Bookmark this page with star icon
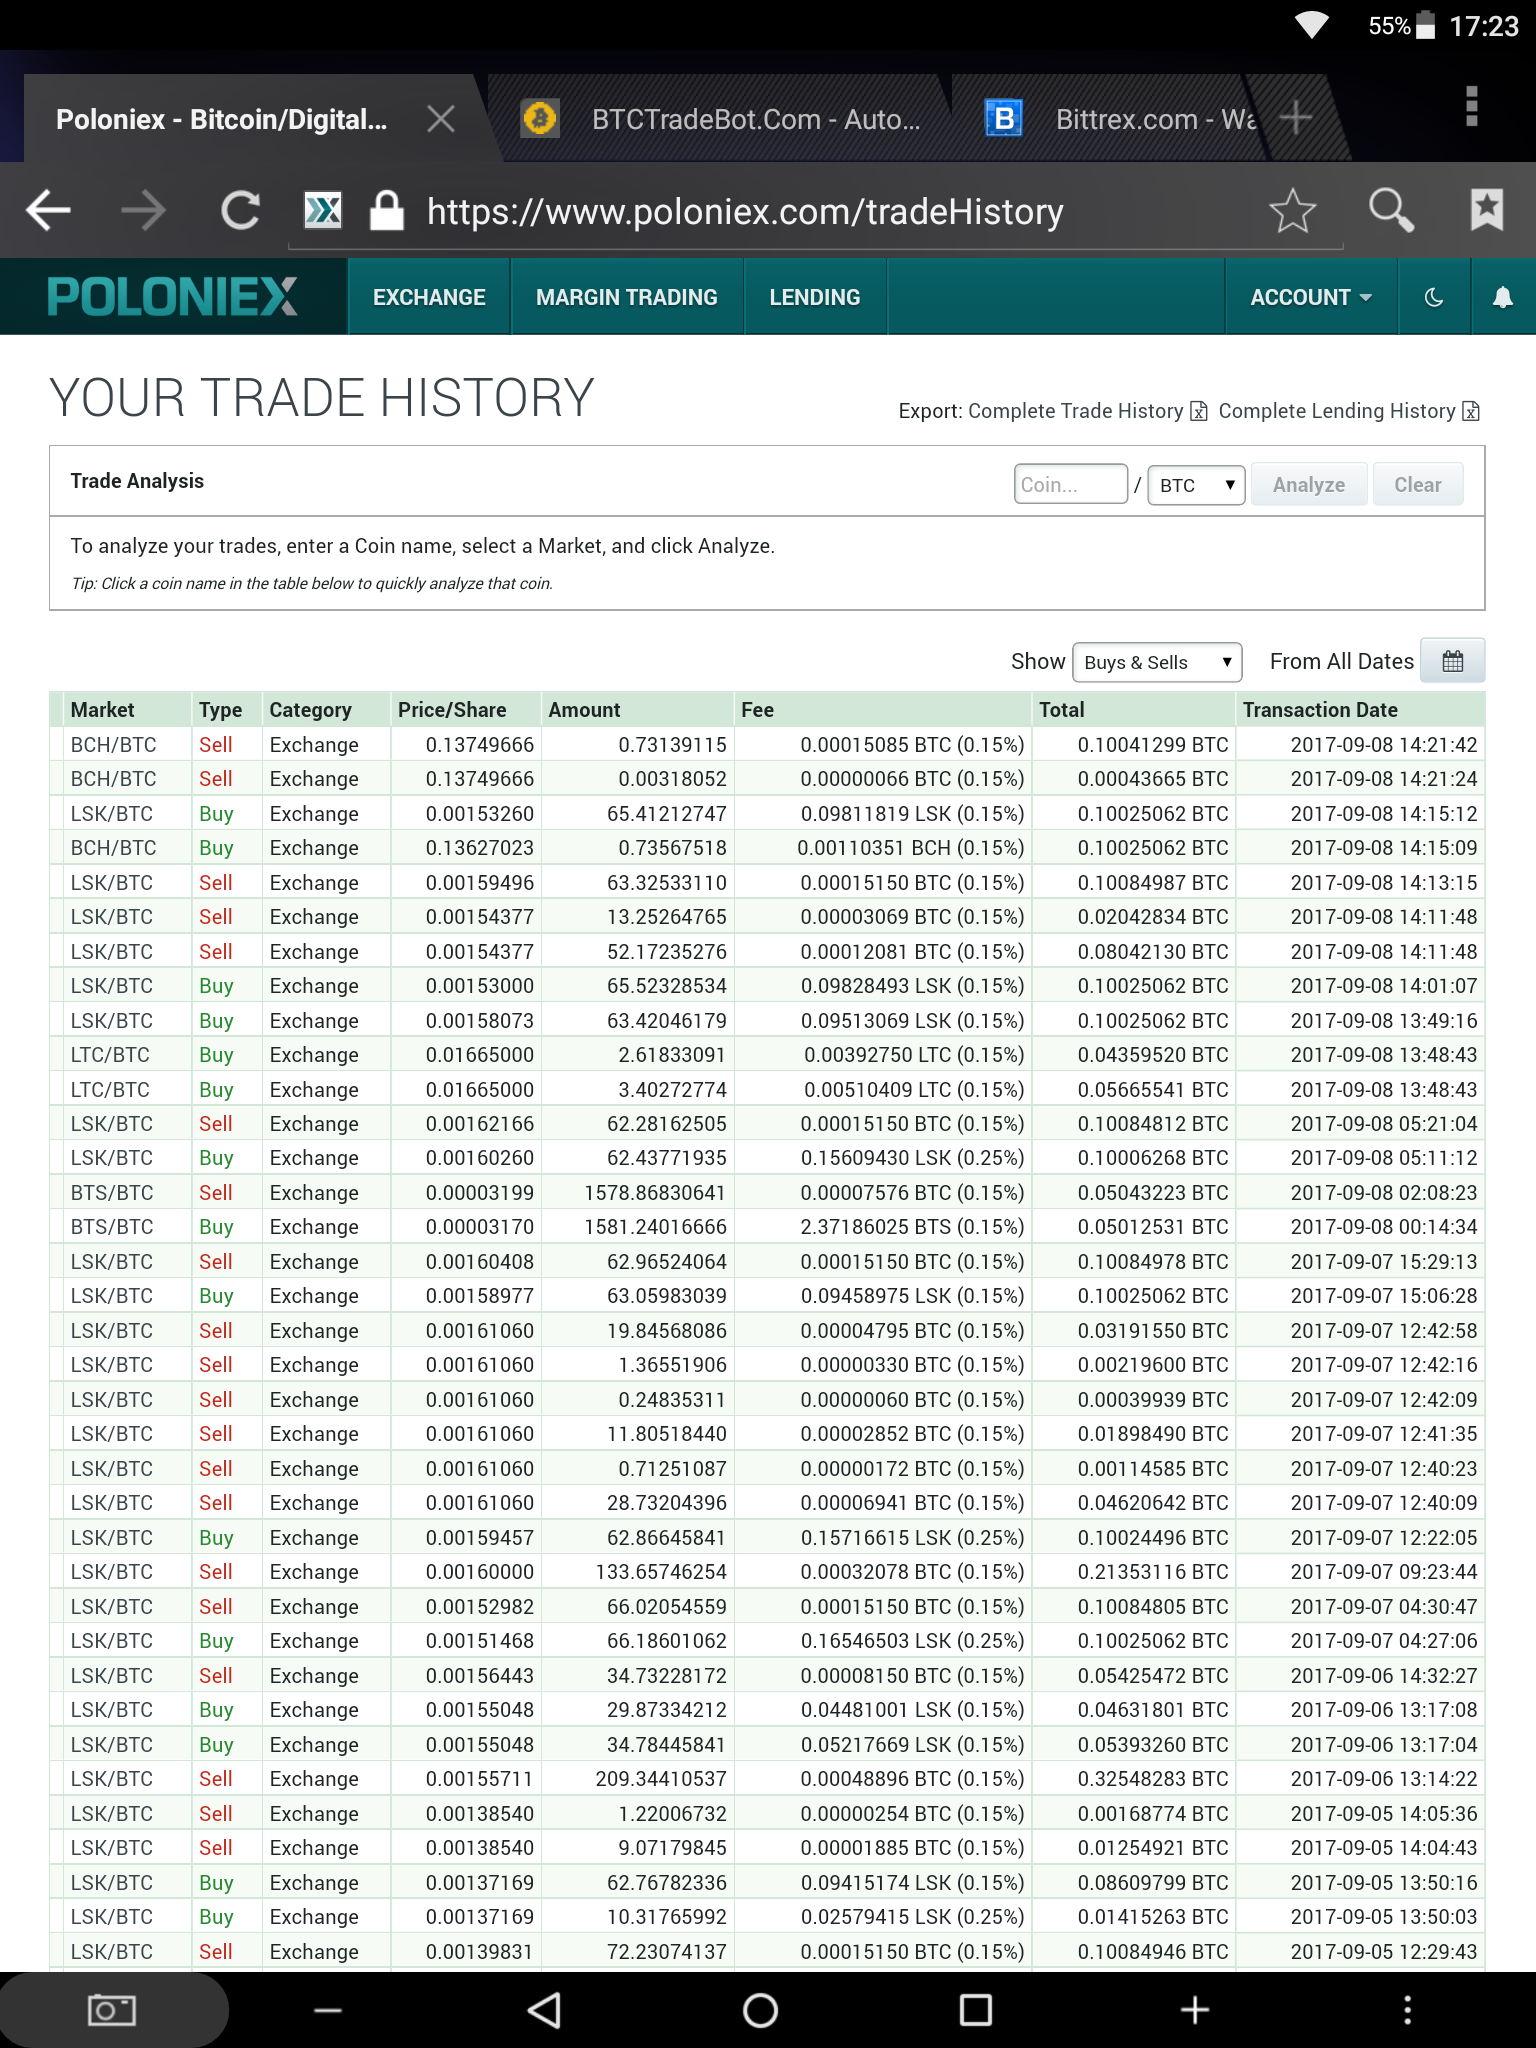 click(x=1292, y=211)
